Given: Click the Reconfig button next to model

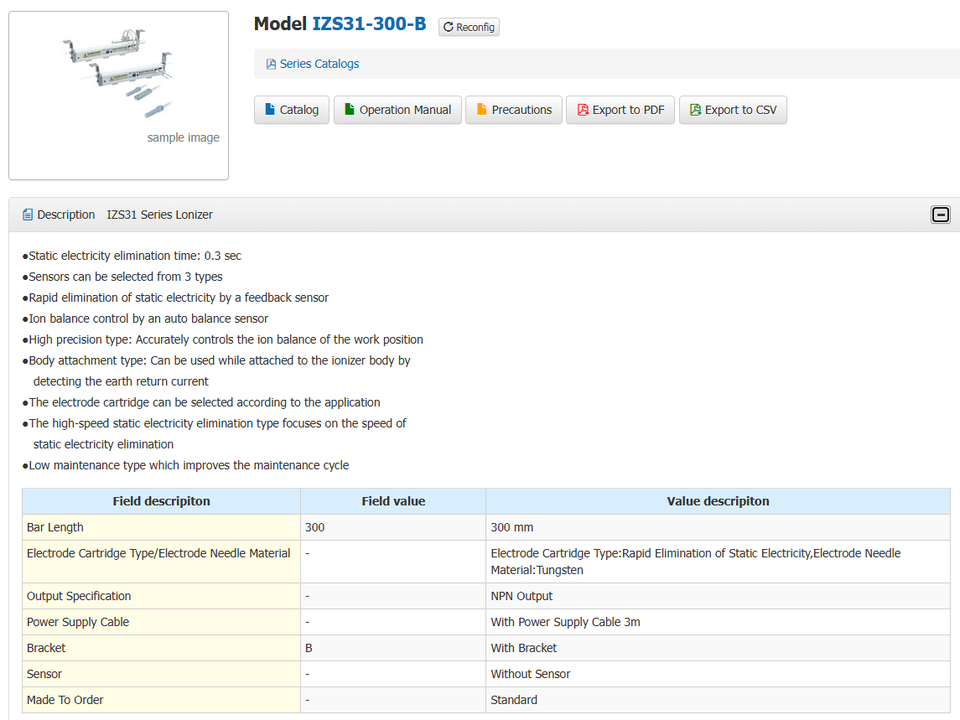Looking at the screenshot, I should click(x=469, y=27).
